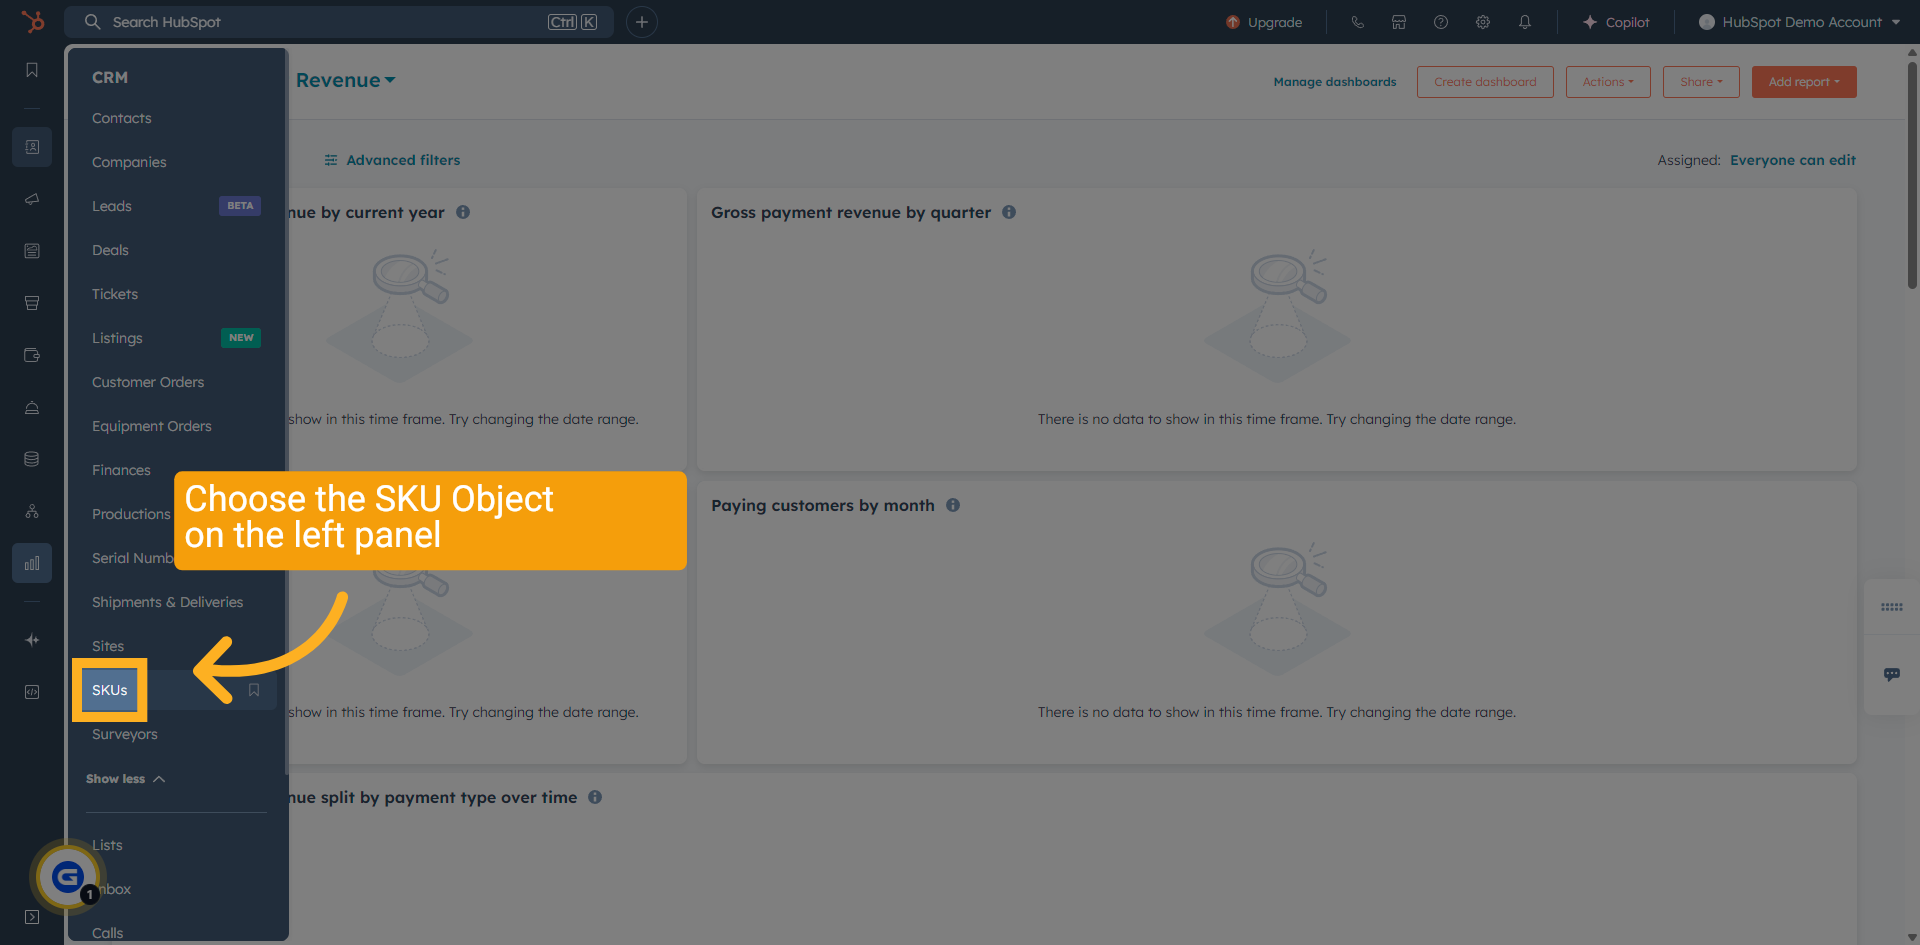Open the Revenue dashboard dropdown
1920x945 pixels.
click(346, 80)
